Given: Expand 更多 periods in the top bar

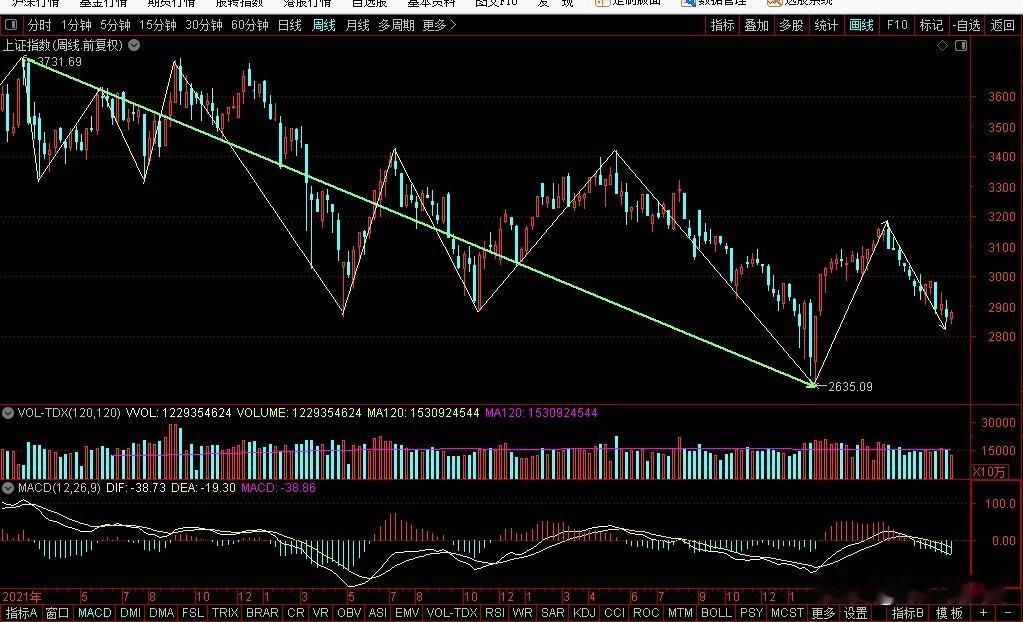Looking at the screenshot, I should coord(439,25).
